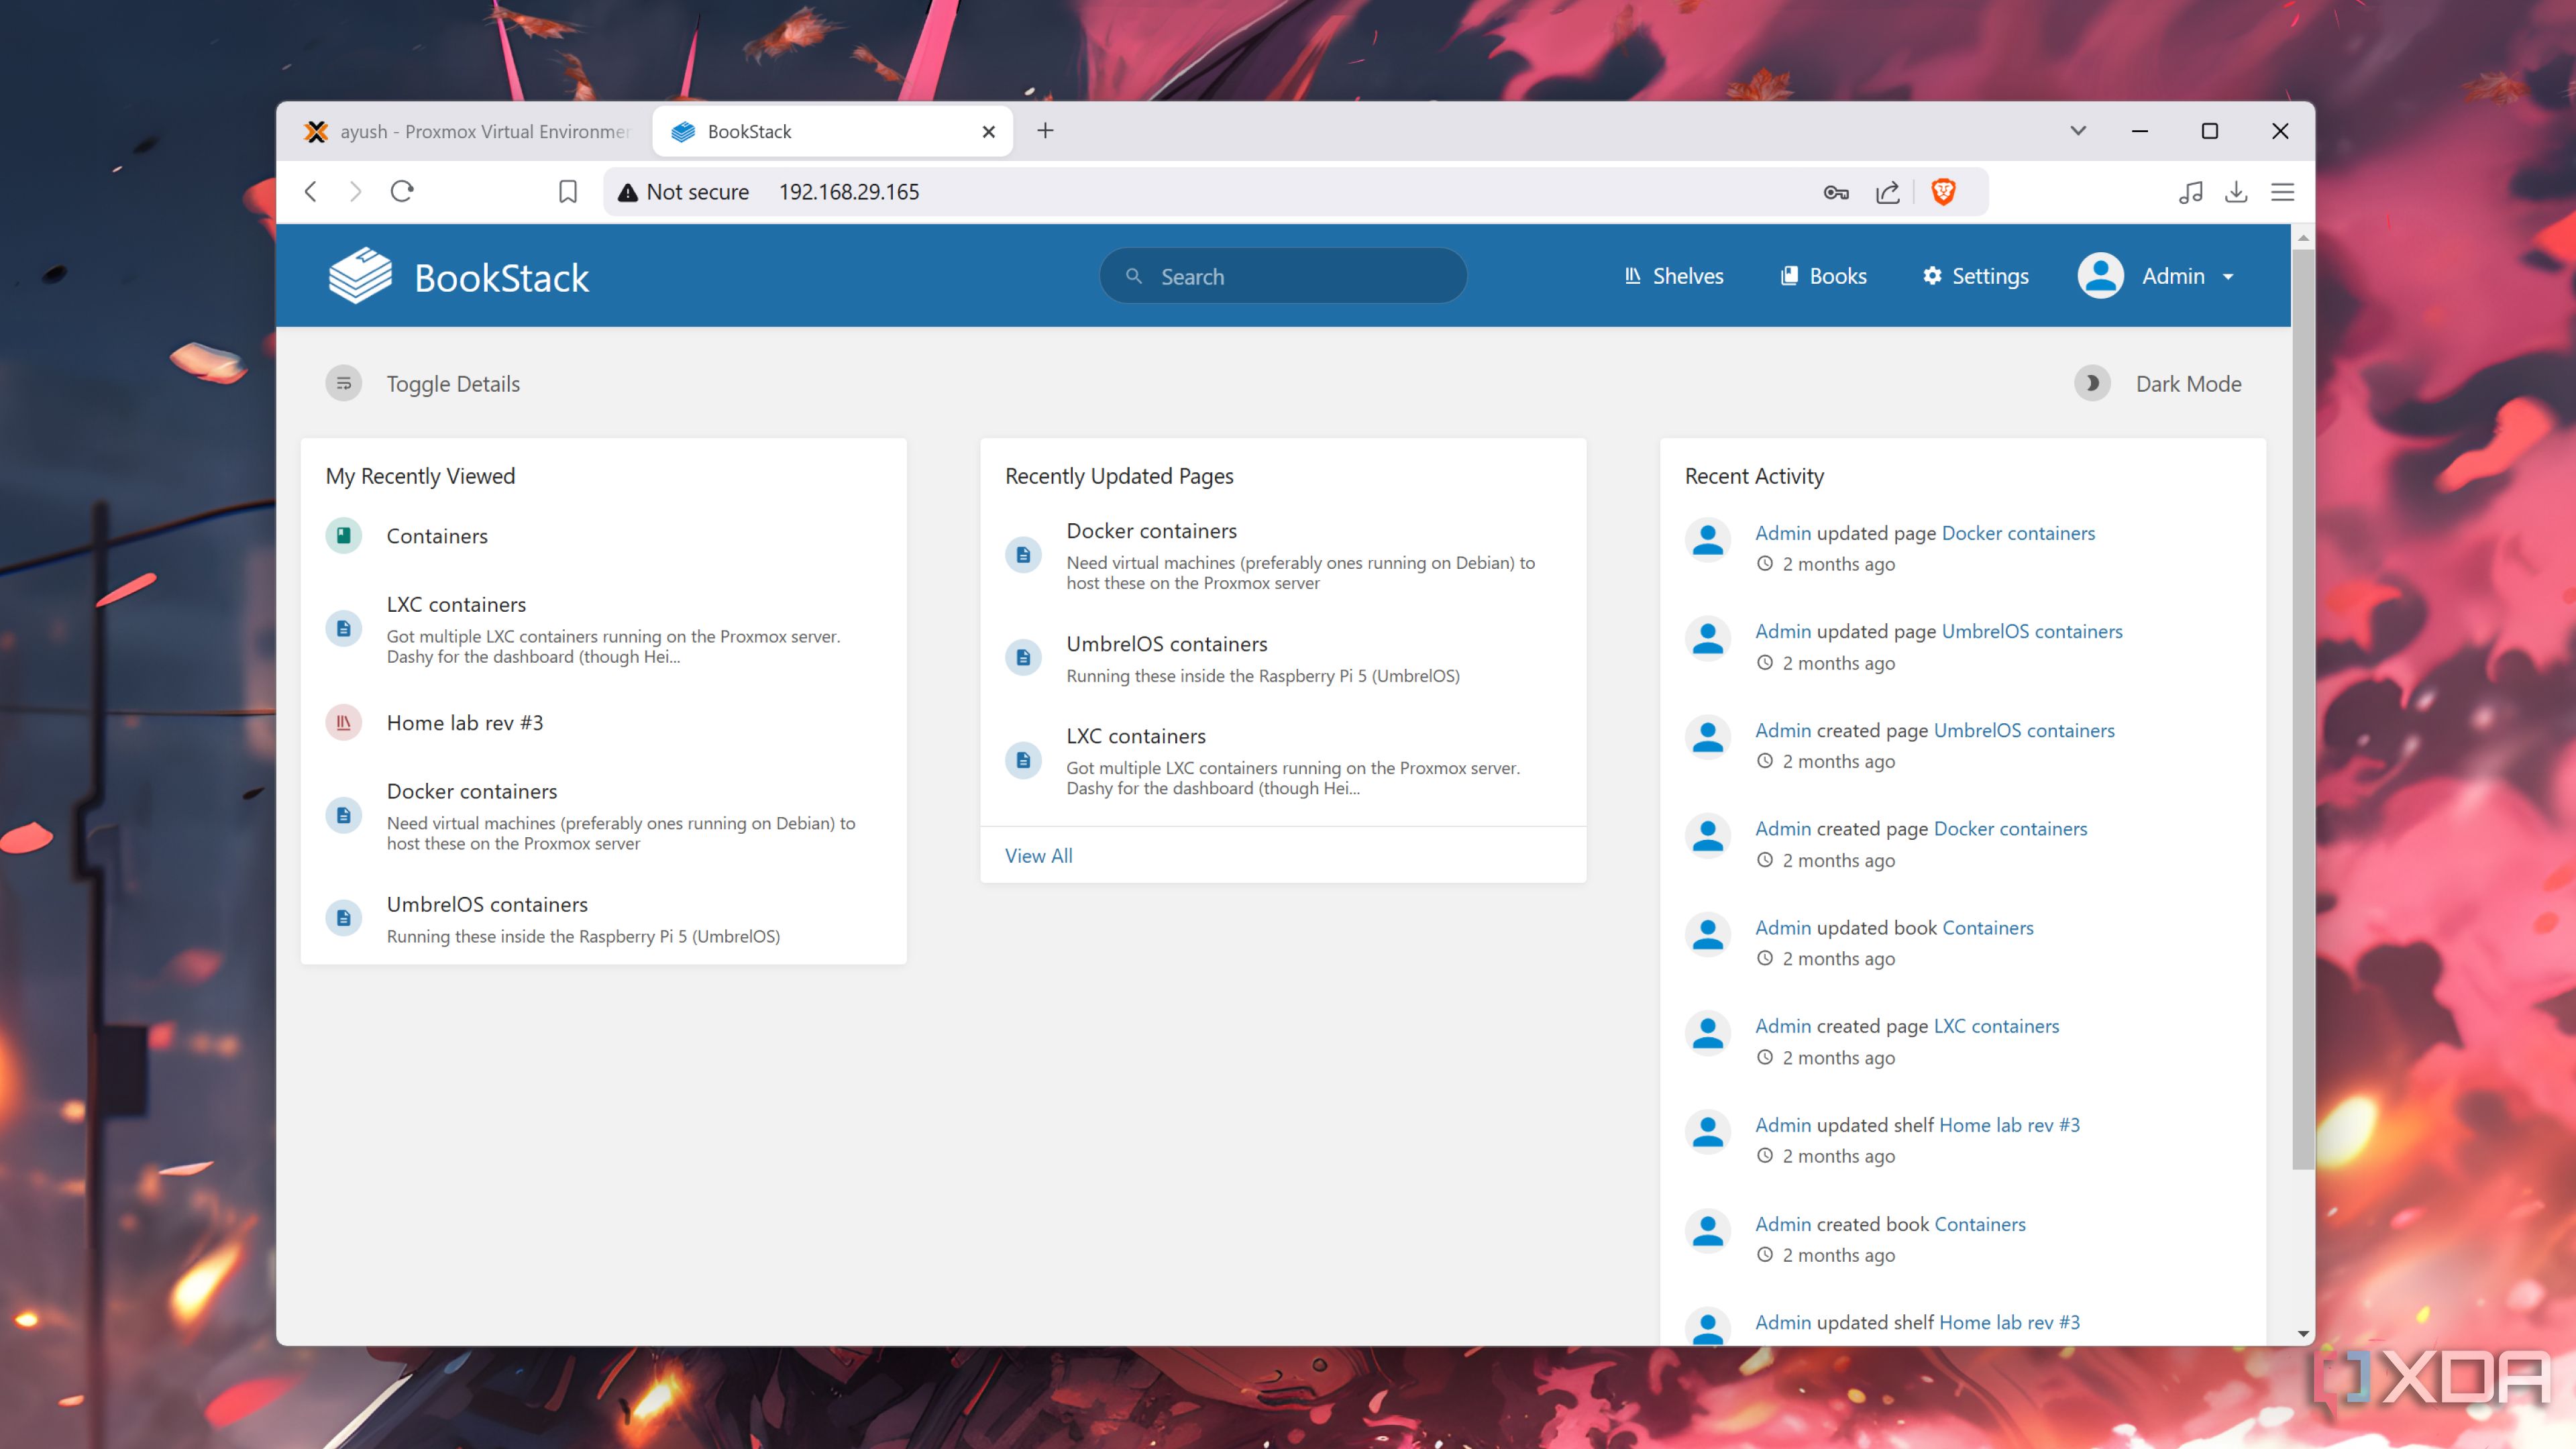Go back with the back arrow
The width and height of the screenshot is (2576, 1449).
tap(311, 191)
